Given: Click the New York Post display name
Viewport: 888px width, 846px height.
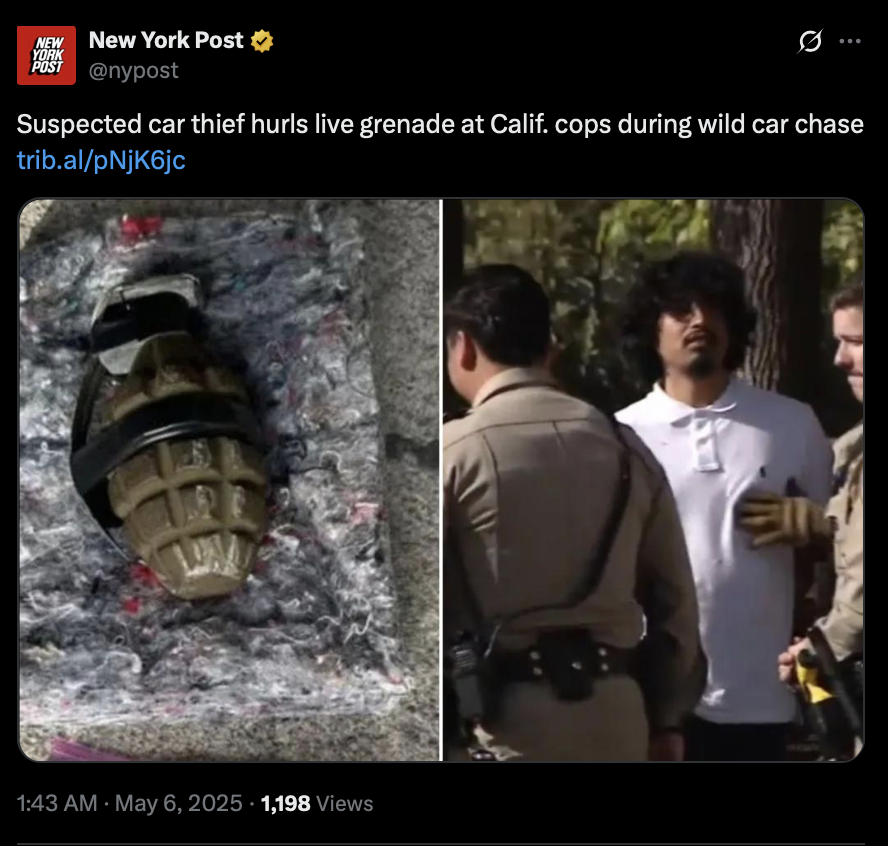Looking at the screenshot, I should (166, 40).
